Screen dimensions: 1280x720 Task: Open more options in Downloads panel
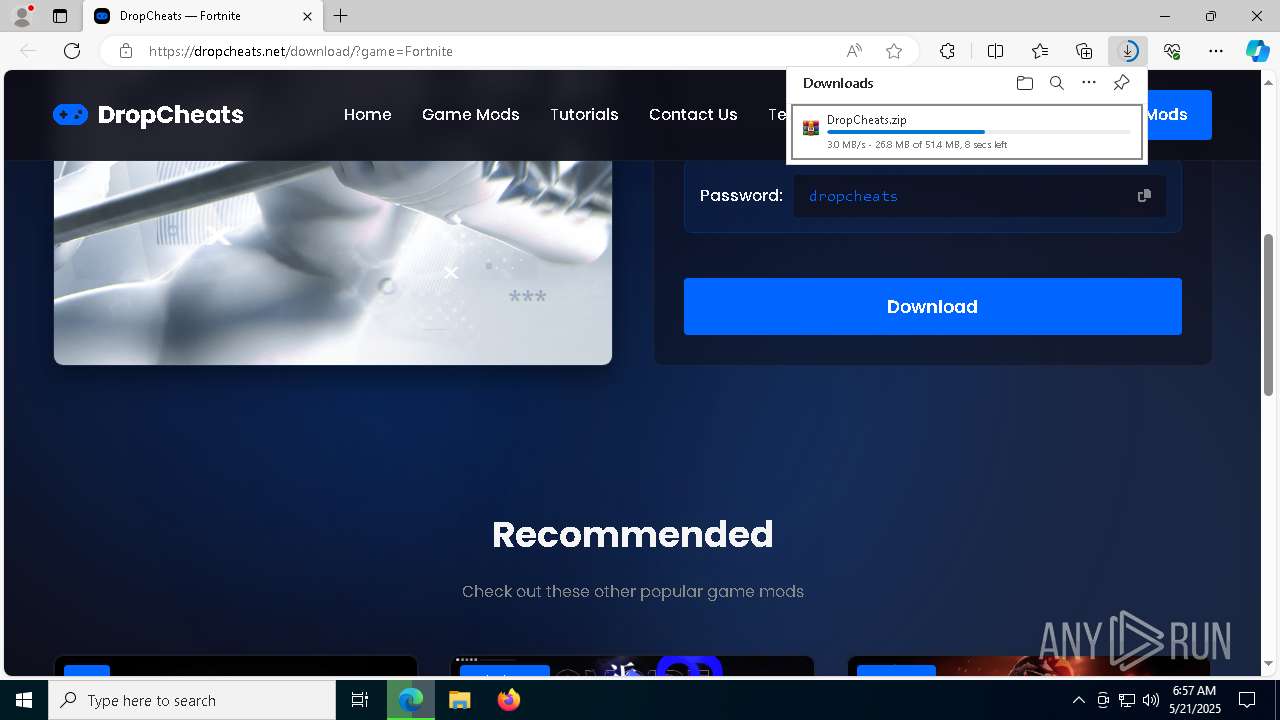coord(1089,83)
